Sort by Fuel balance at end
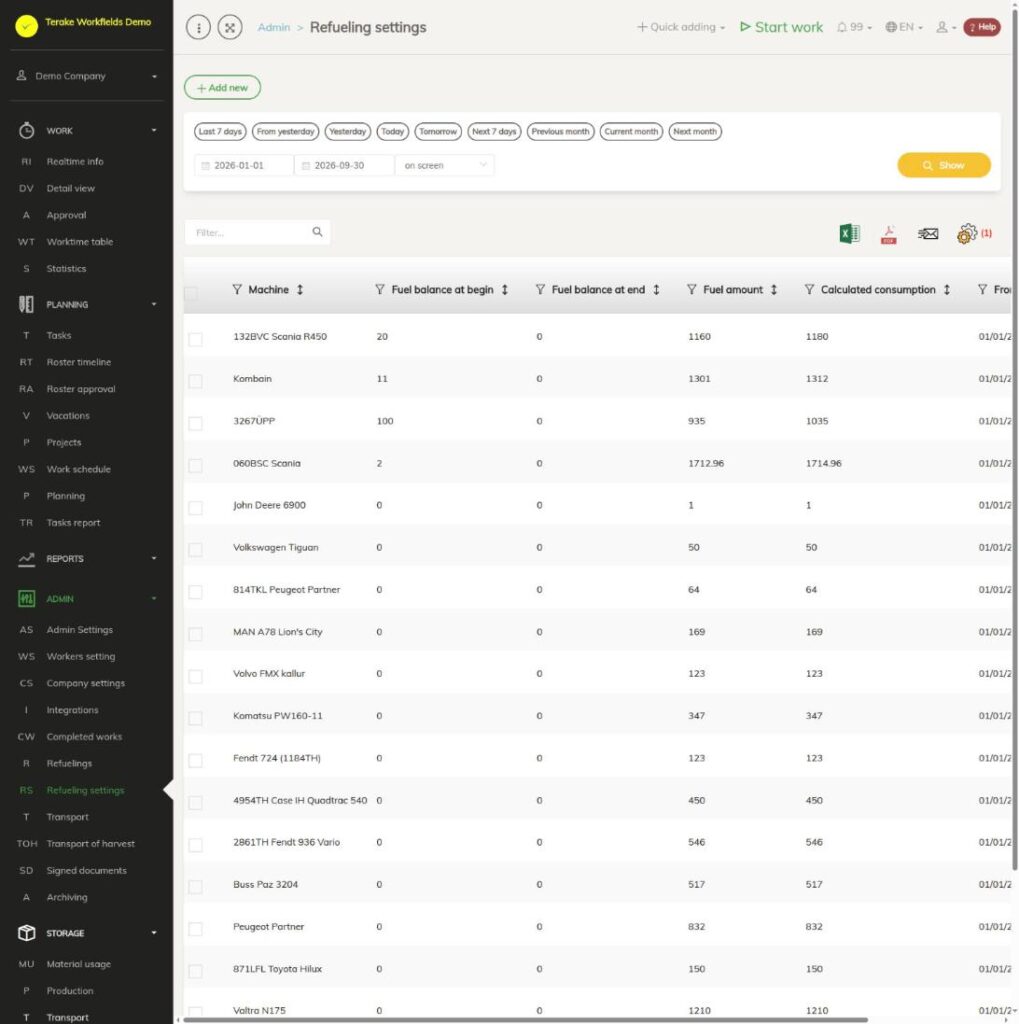The width and height of the screenshot is (1019, 1024). pos(656,289)
